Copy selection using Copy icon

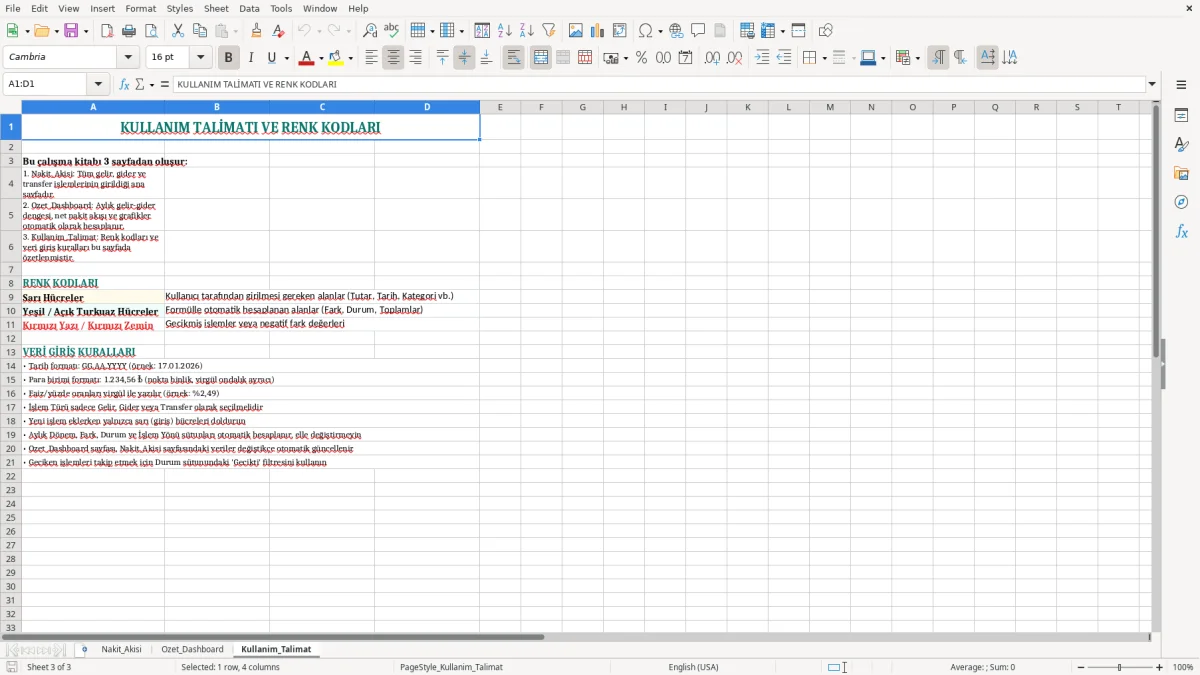200,31
